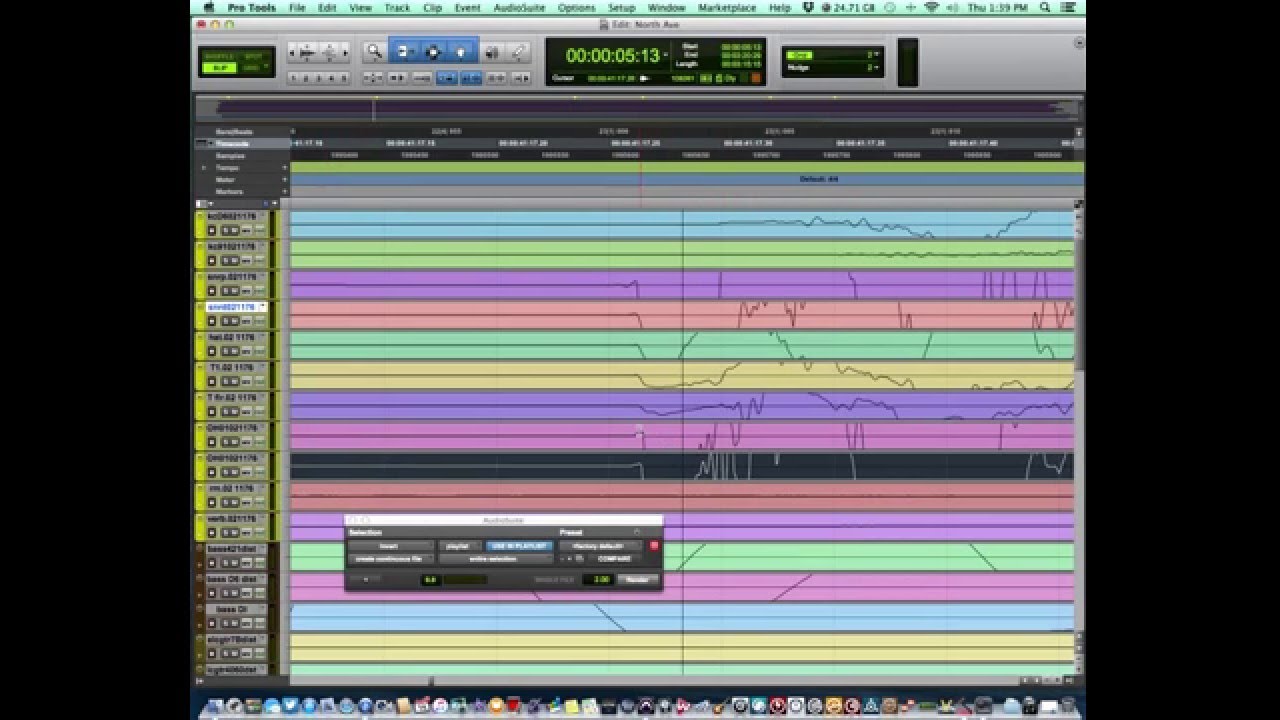The width and height of the screenshot is (1280, 720).
Task: Open the Marketplace menu
Action: click(x=728, y=7)
